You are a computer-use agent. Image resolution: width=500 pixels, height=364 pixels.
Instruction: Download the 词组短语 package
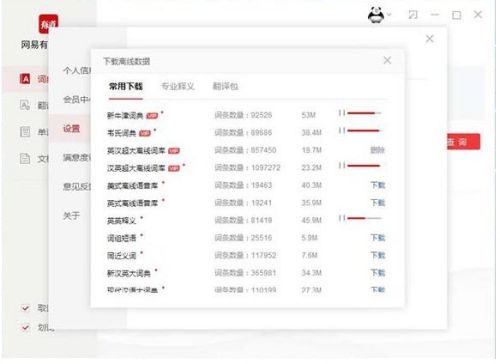pyautogui.click(x=378, y=238)
